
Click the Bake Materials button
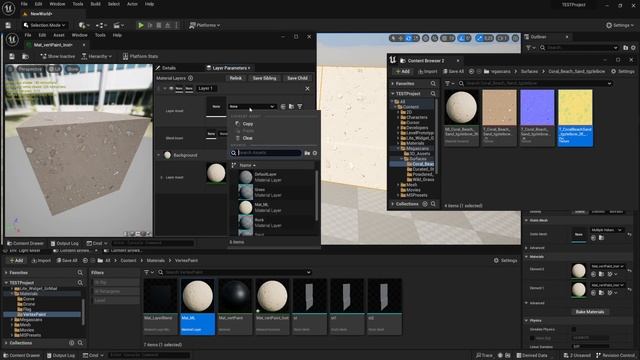(x=590, y=312)
